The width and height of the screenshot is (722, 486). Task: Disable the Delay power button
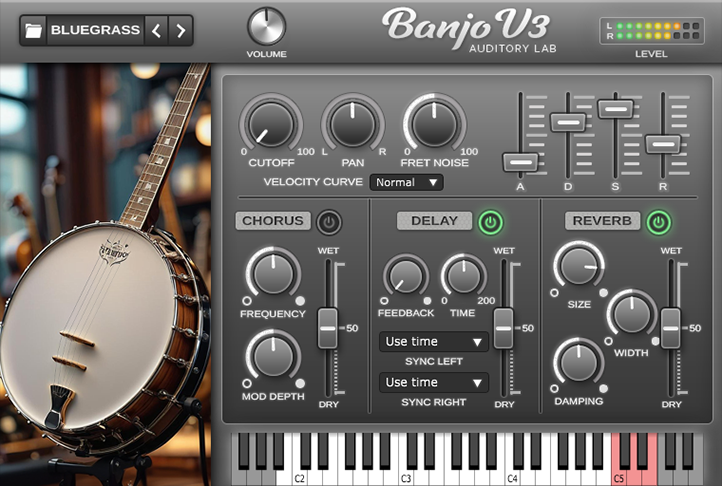pyautogui.click(x=490, y=221)
